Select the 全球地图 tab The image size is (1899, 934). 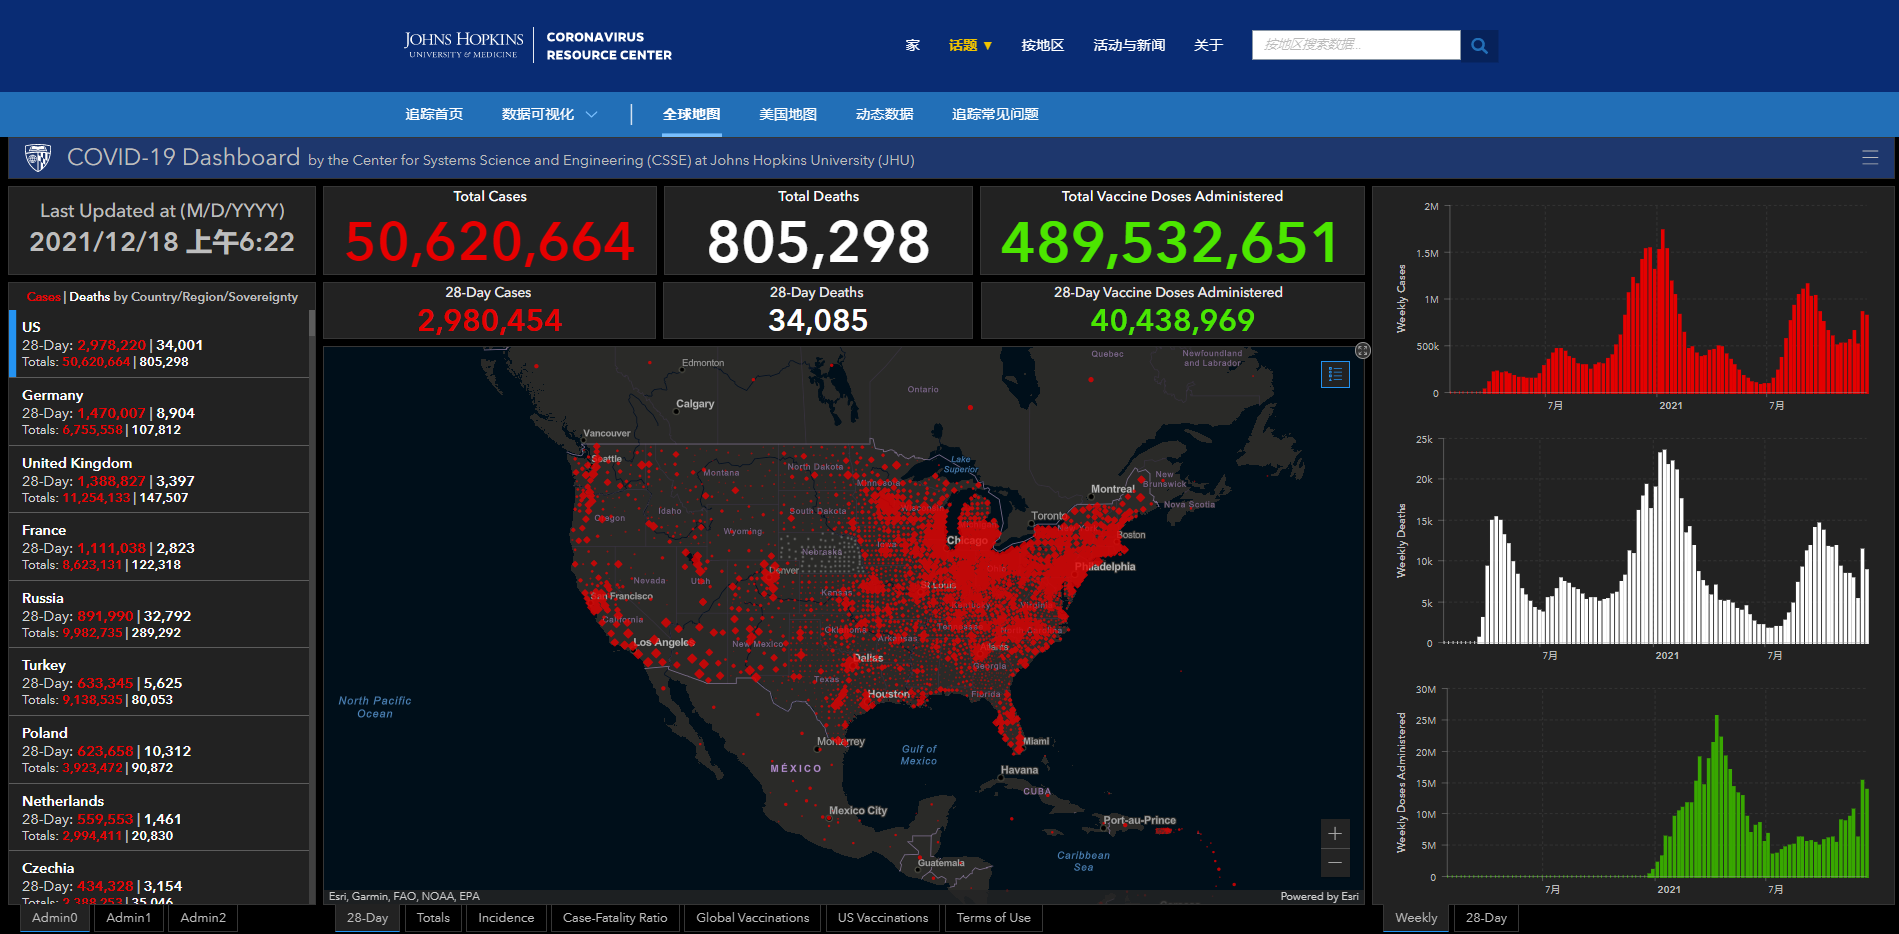pyautogui.click(x=691, y=114)
